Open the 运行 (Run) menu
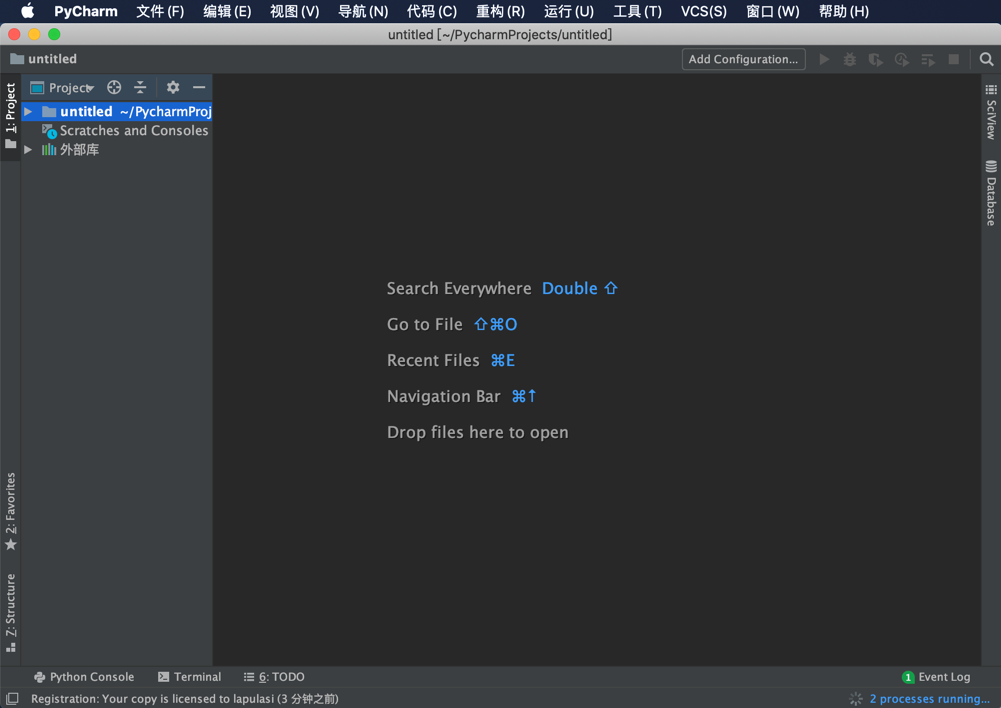Viewport: 1001px width, 708px height. [x=568, y=11]
